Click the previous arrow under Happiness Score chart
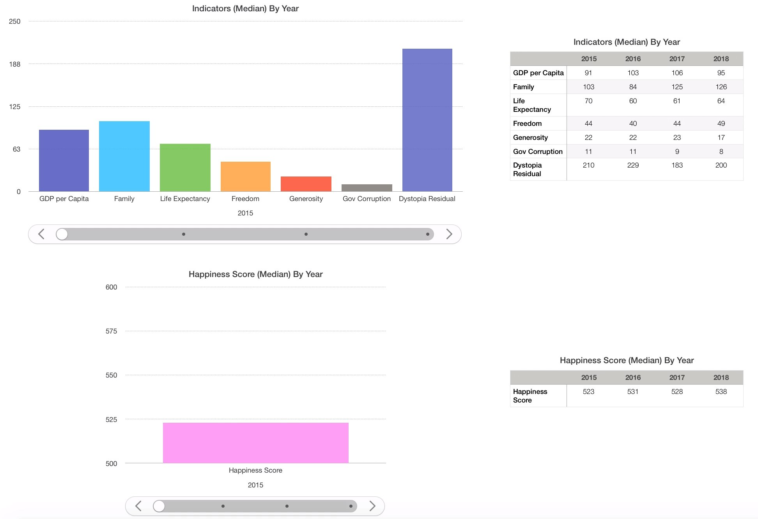The image size is (758, 519). point(138,506)
